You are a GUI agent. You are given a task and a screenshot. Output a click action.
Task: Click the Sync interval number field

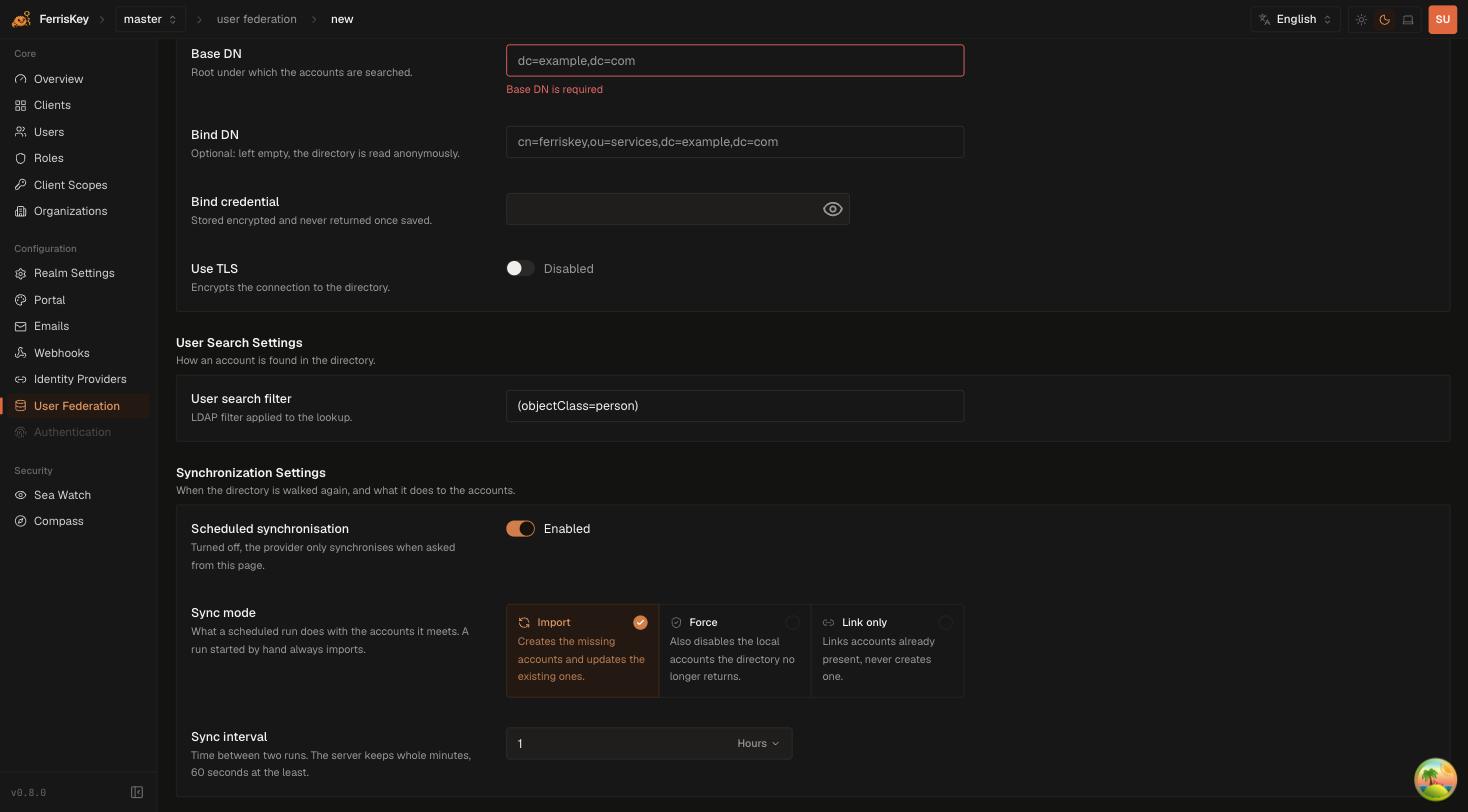point(617,743)
